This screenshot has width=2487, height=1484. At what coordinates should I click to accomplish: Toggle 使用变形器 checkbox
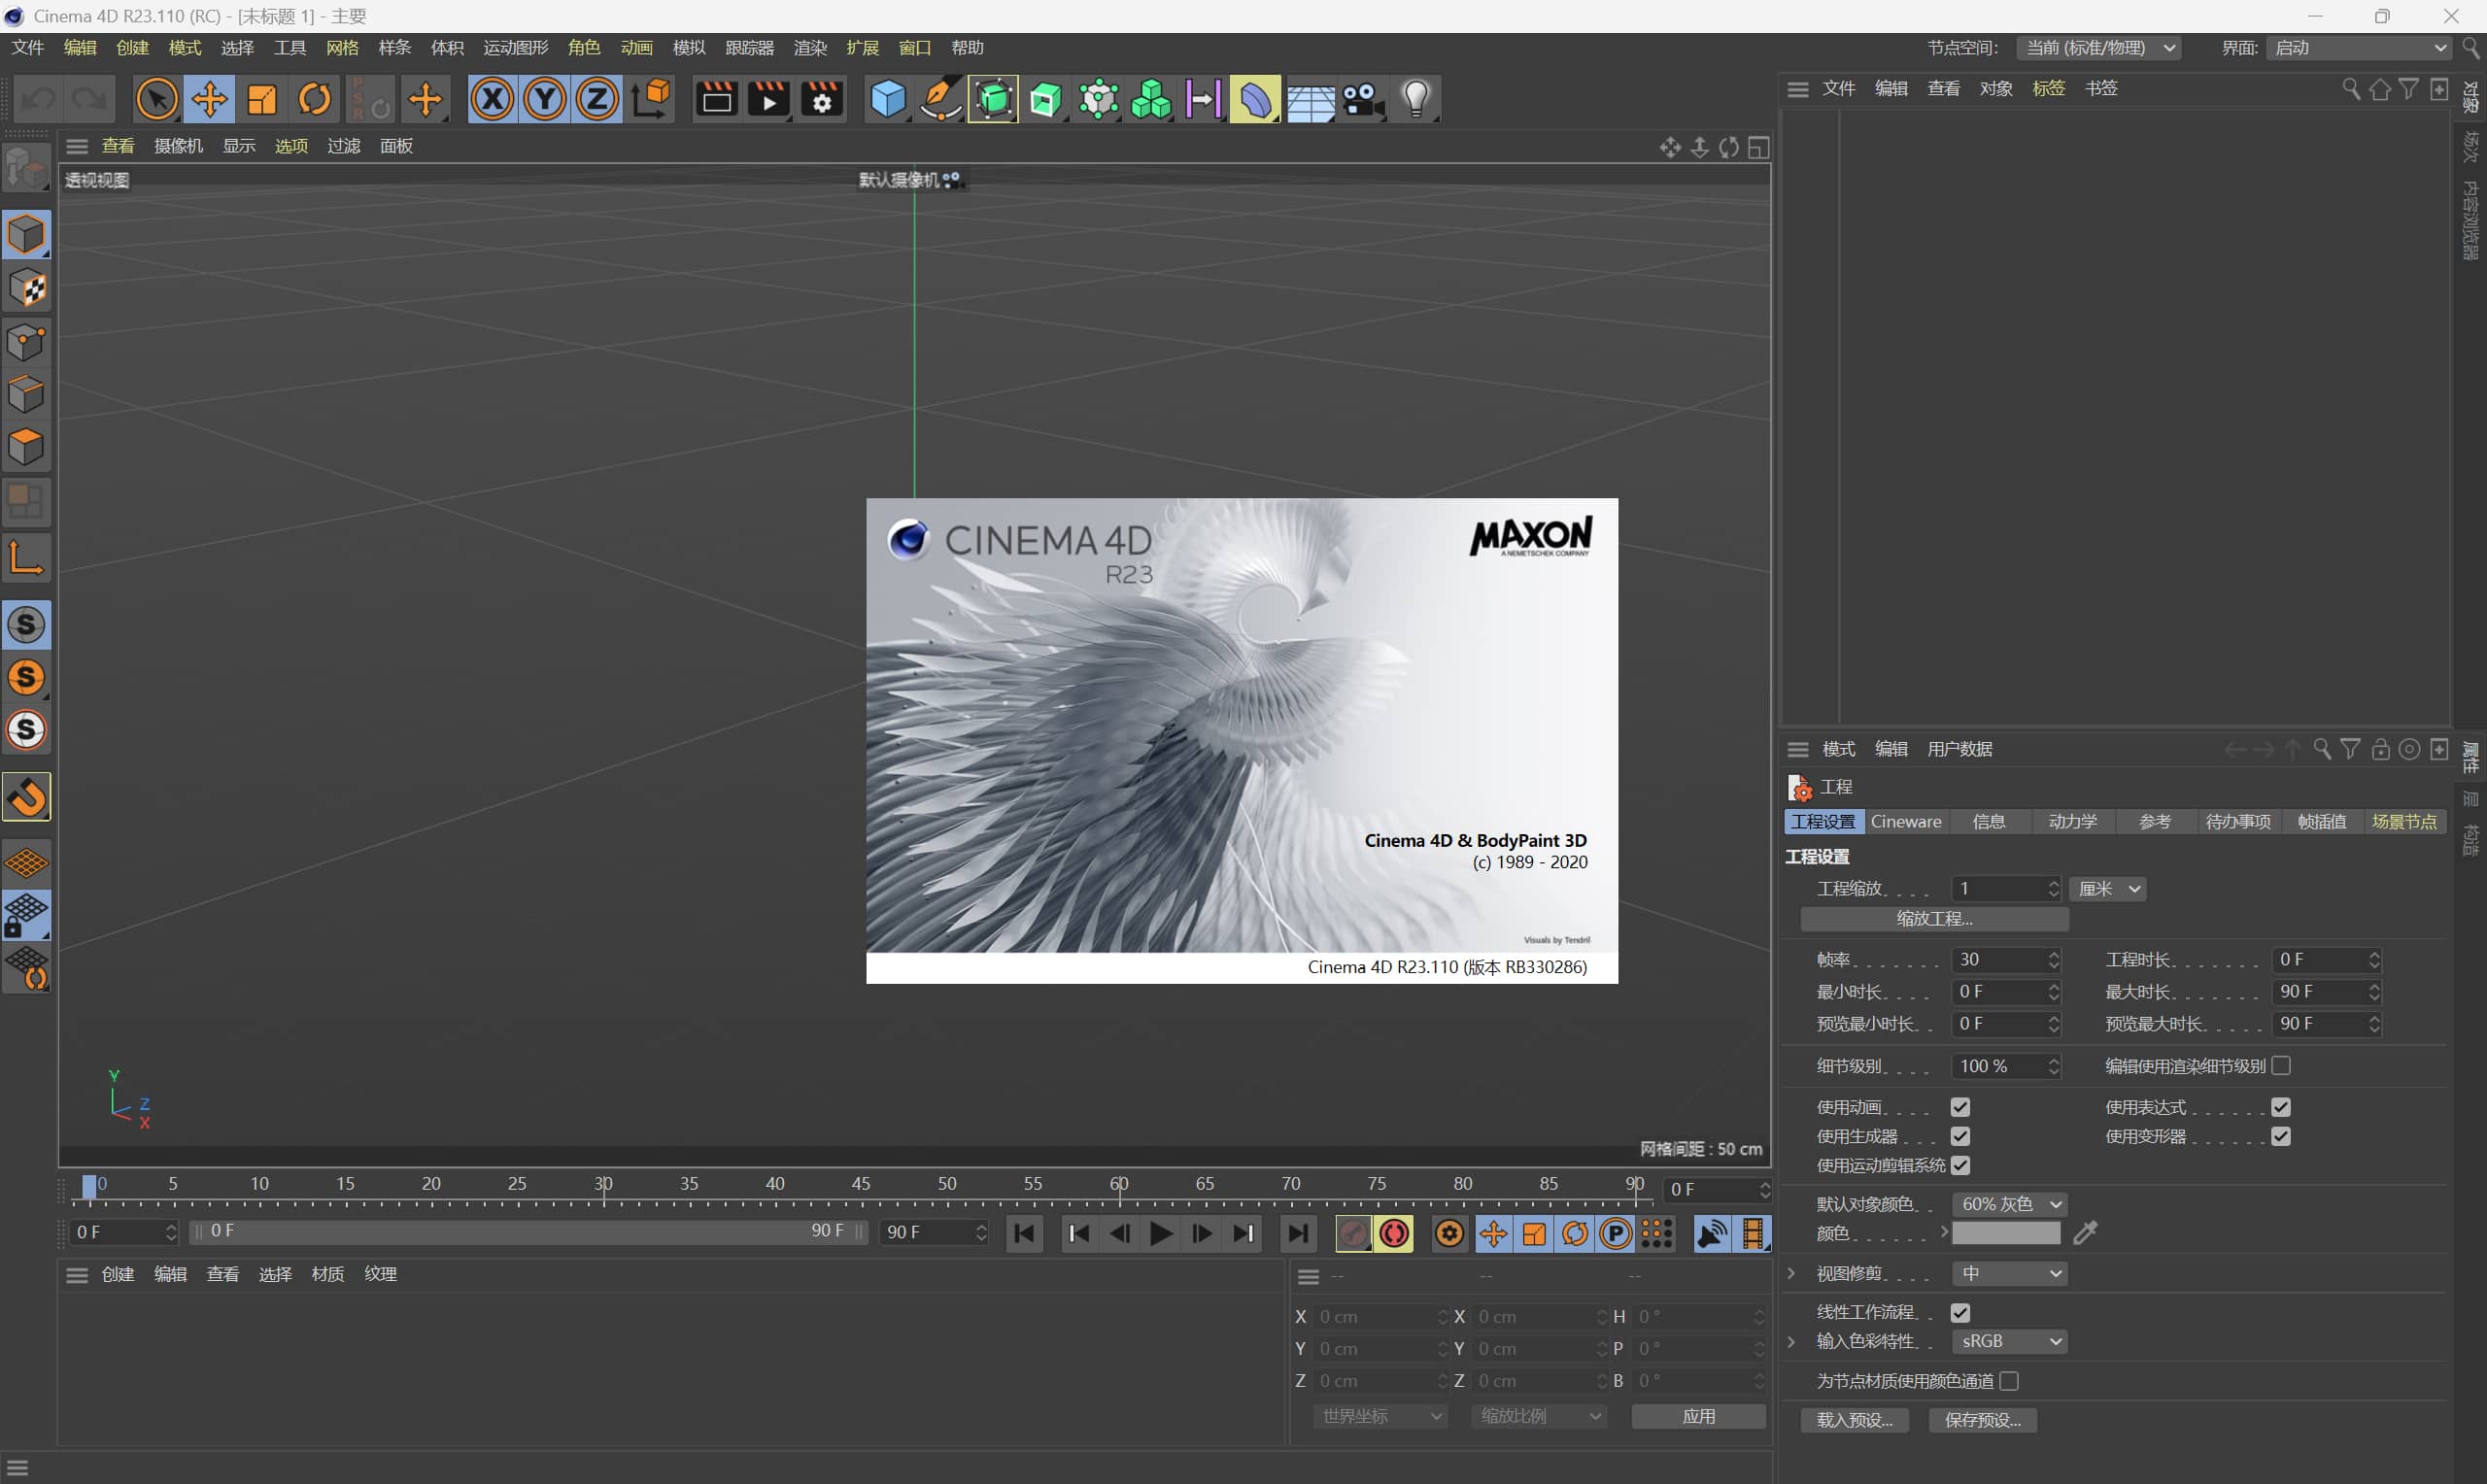point(2281,1136)
